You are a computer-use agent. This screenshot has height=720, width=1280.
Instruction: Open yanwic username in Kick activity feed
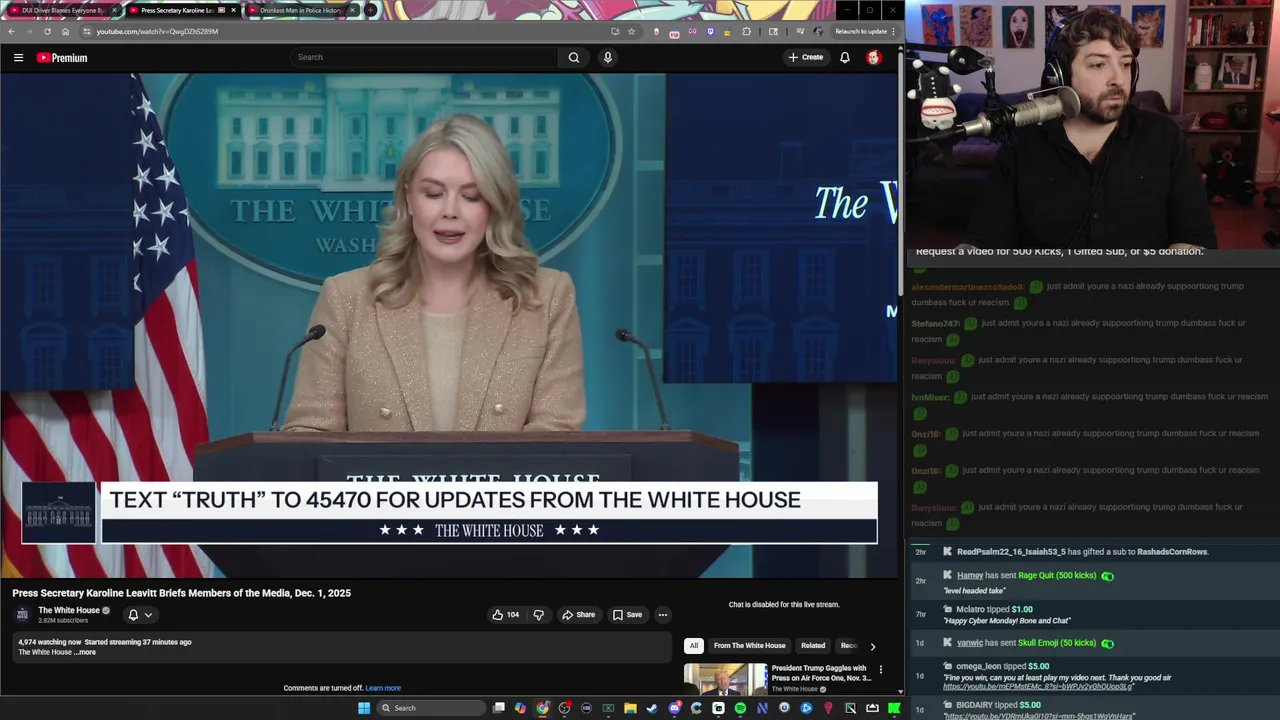(x=970, y=642)
